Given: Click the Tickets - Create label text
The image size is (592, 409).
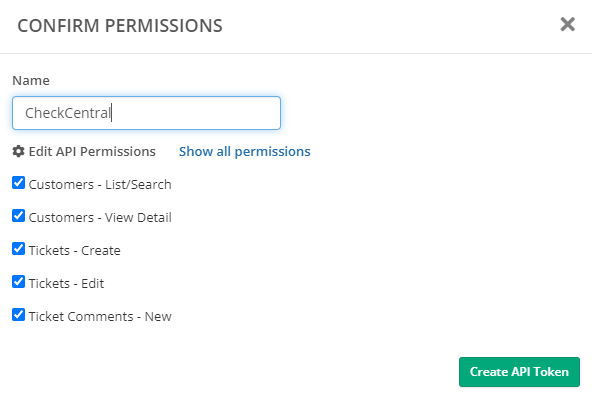Looking at the screenshot, I should coord(75,250).
